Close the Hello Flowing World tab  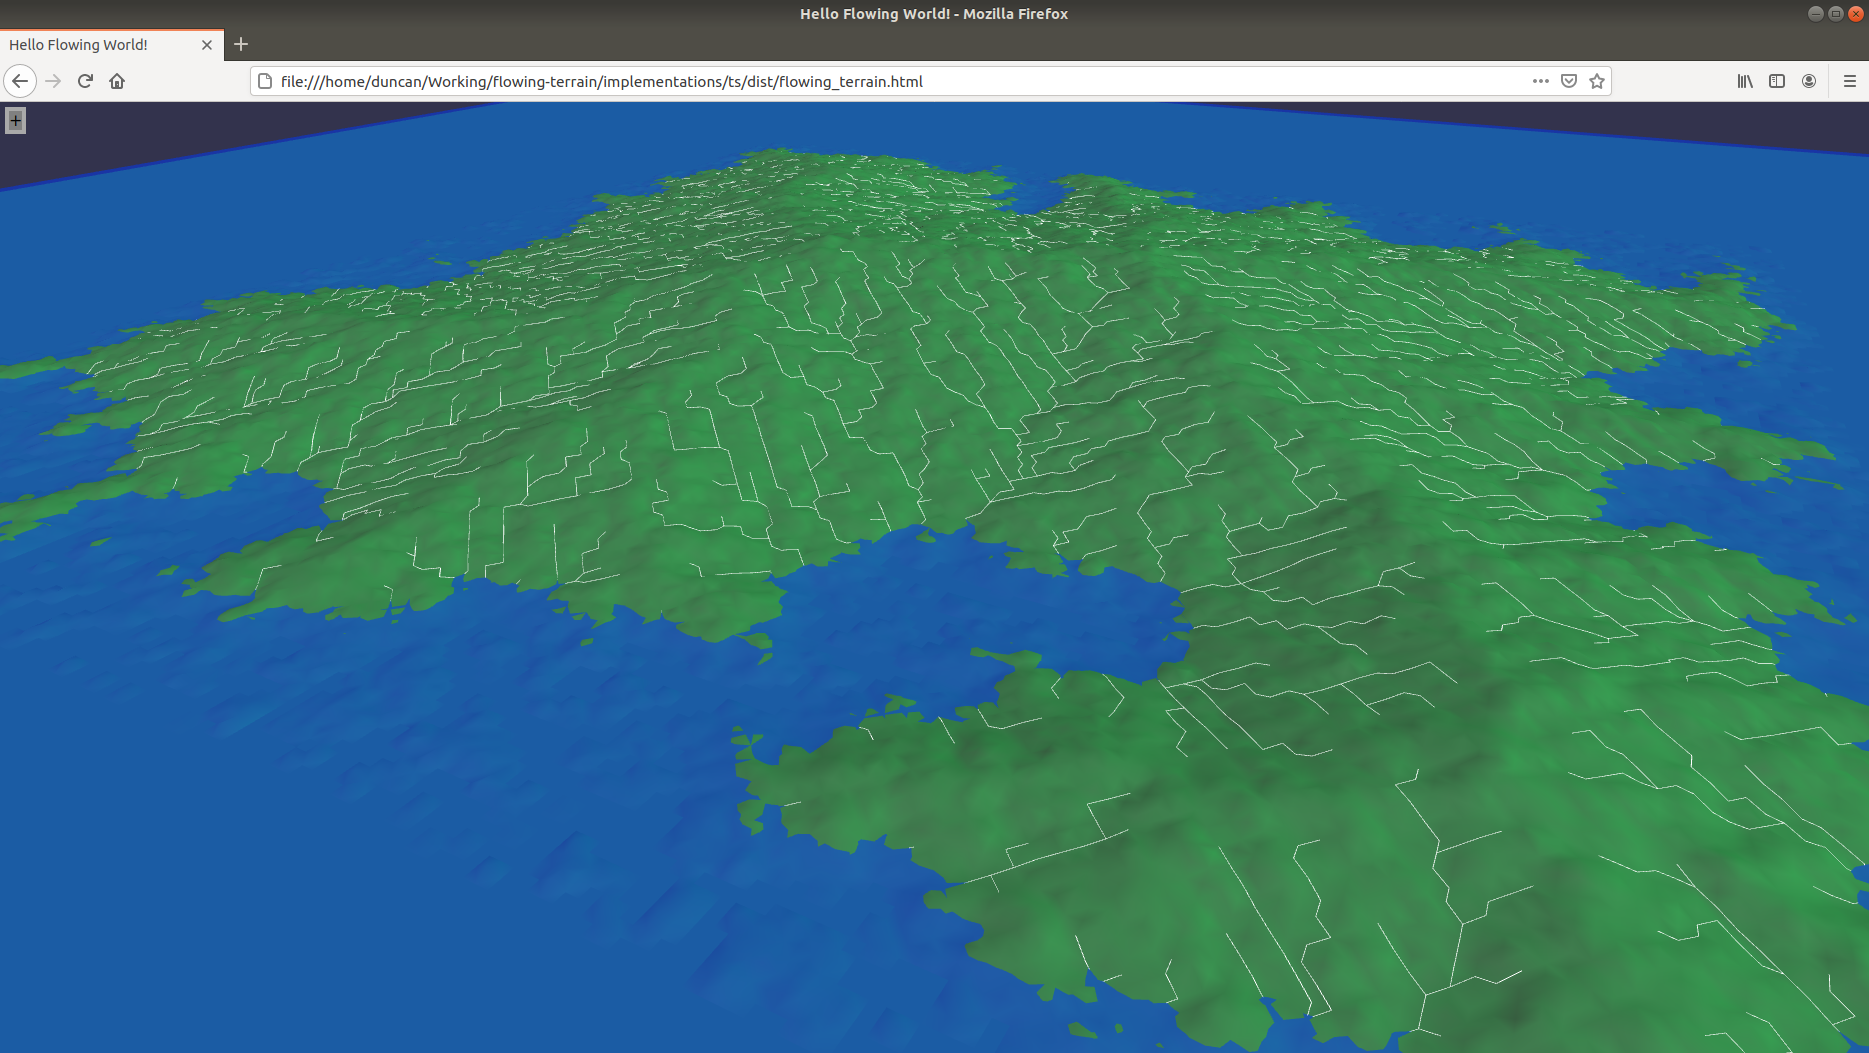click(x=207, y=45)
